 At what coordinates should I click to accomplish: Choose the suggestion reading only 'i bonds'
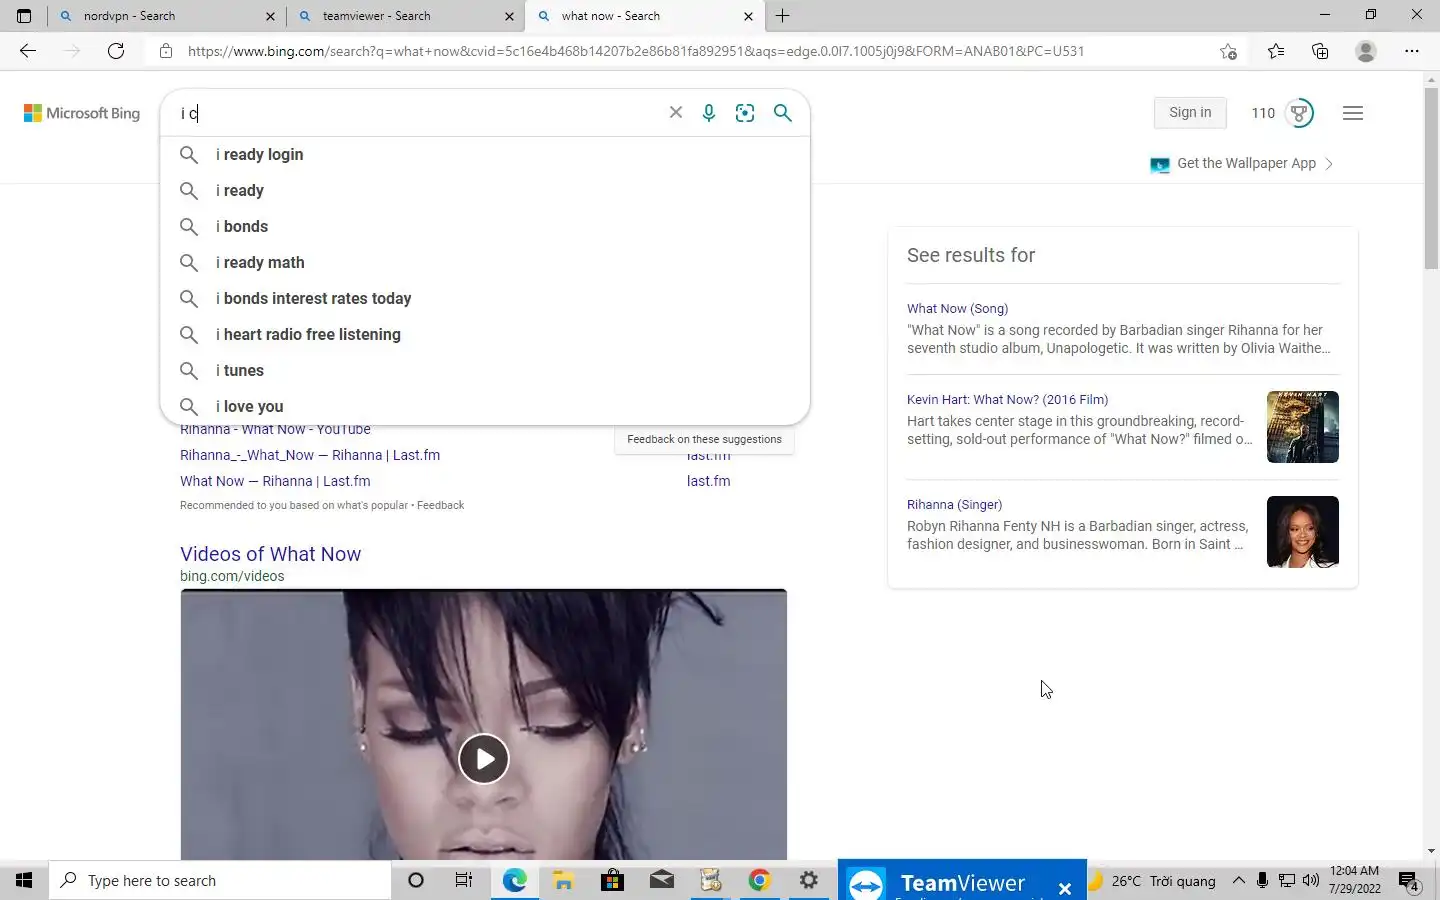485,226
